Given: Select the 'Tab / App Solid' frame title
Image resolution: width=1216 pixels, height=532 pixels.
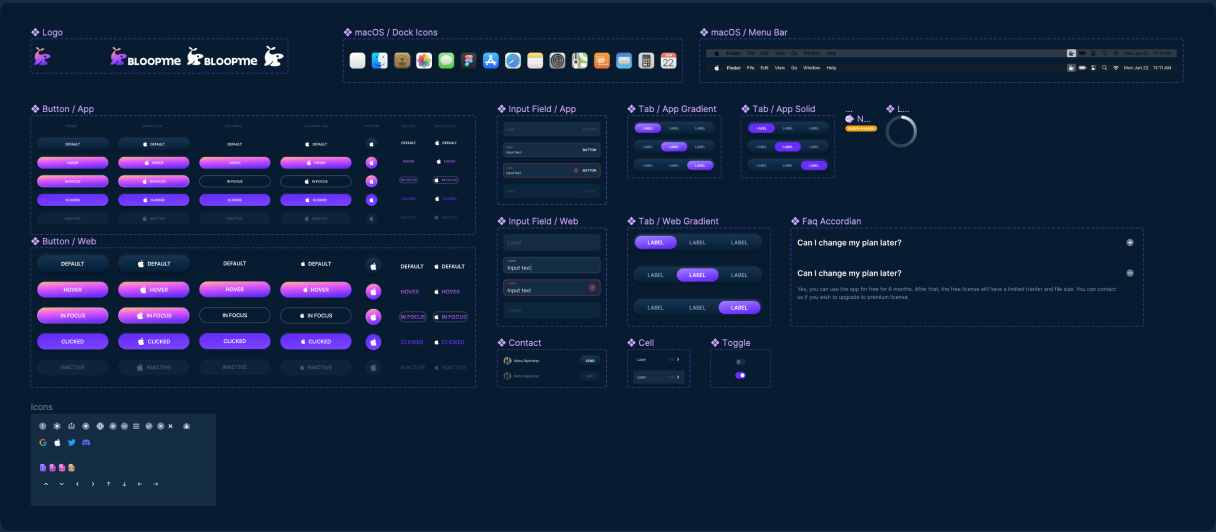Looking at the screenshot, I should (784, 108).
